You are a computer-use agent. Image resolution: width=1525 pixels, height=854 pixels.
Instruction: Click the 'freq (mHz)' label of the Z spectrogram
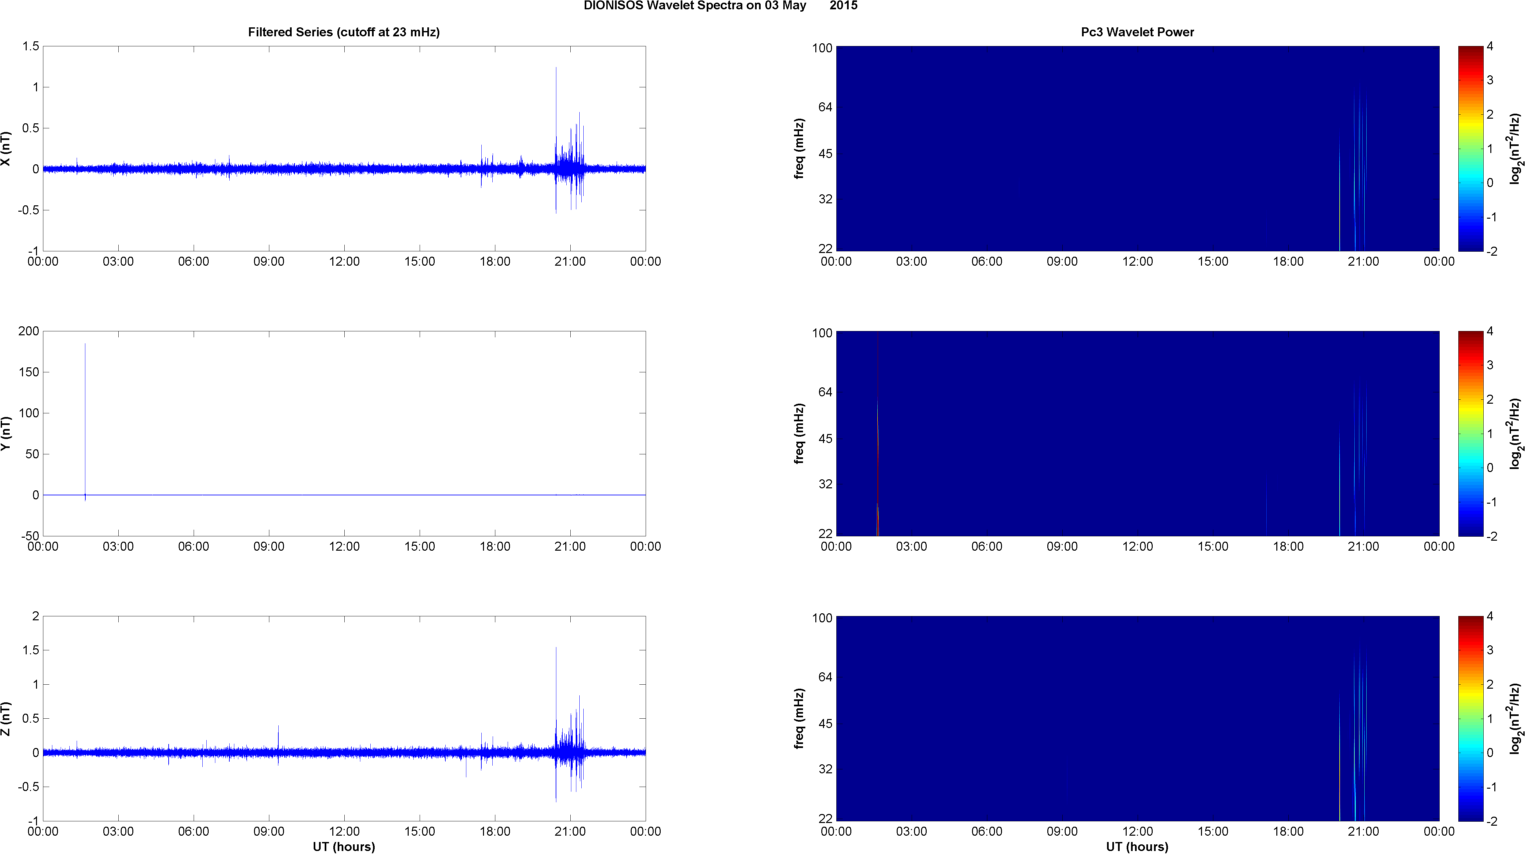click(x=800, y=719)
